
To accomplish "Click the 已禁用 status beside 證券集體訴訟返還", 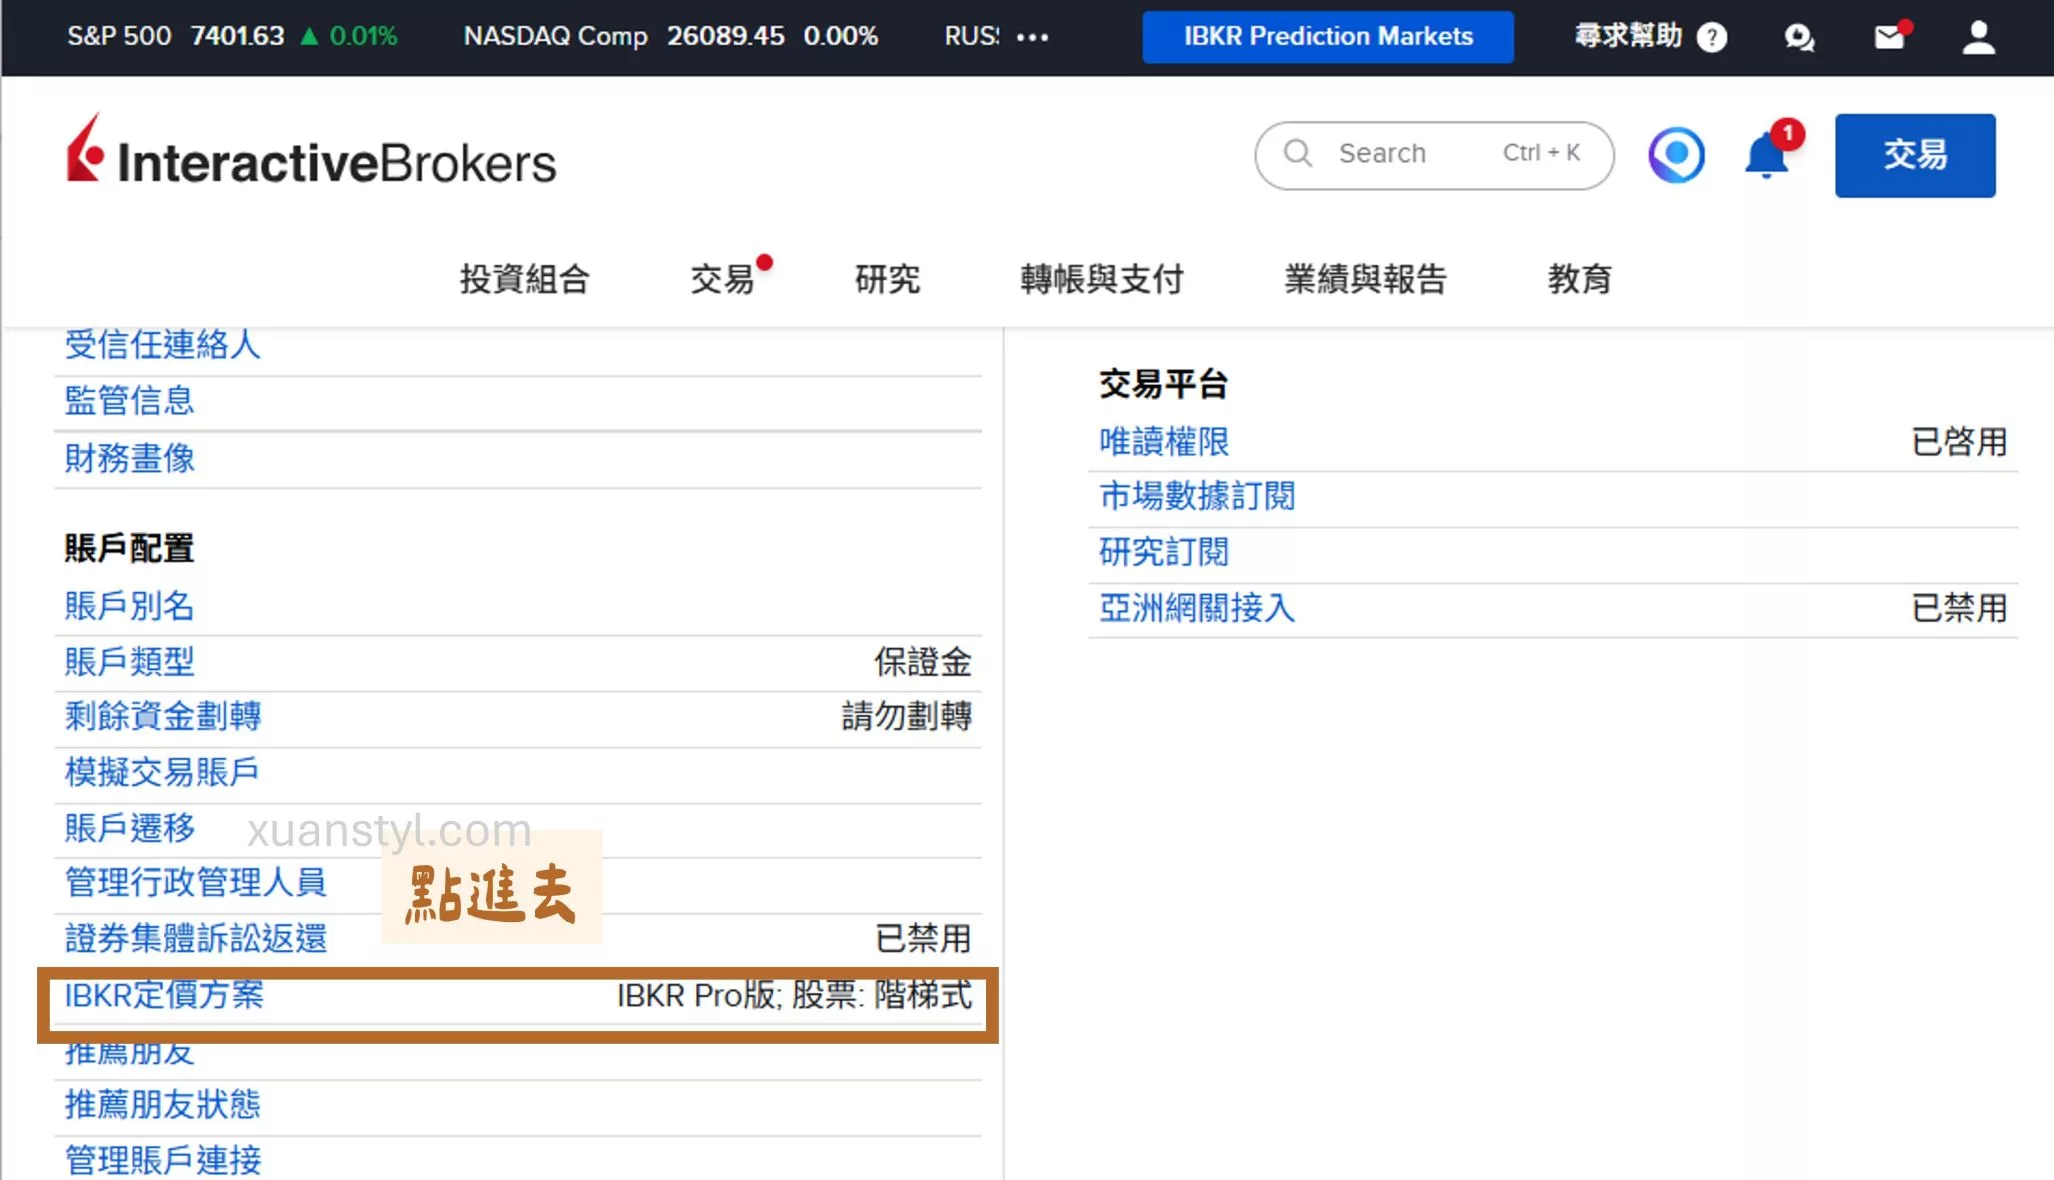I will [x=923, y=939].
